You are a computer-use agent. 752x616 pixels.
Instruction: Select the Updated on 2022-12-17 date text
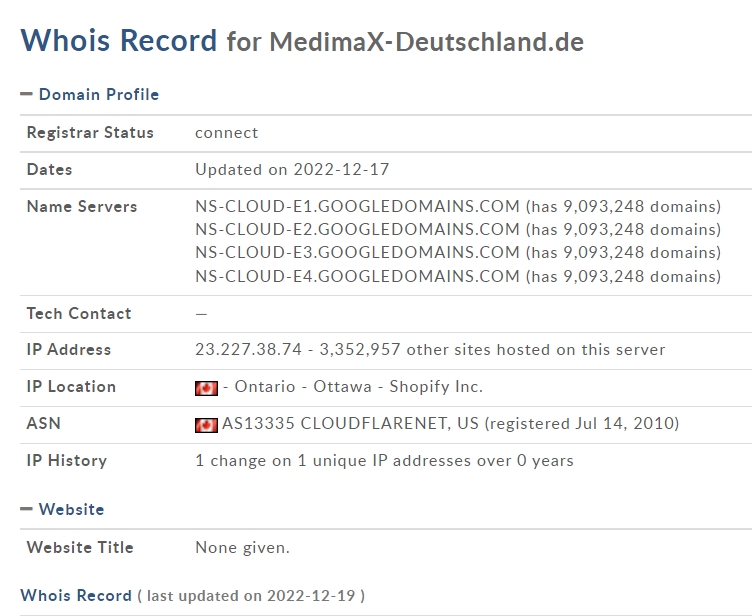[292, 169]
